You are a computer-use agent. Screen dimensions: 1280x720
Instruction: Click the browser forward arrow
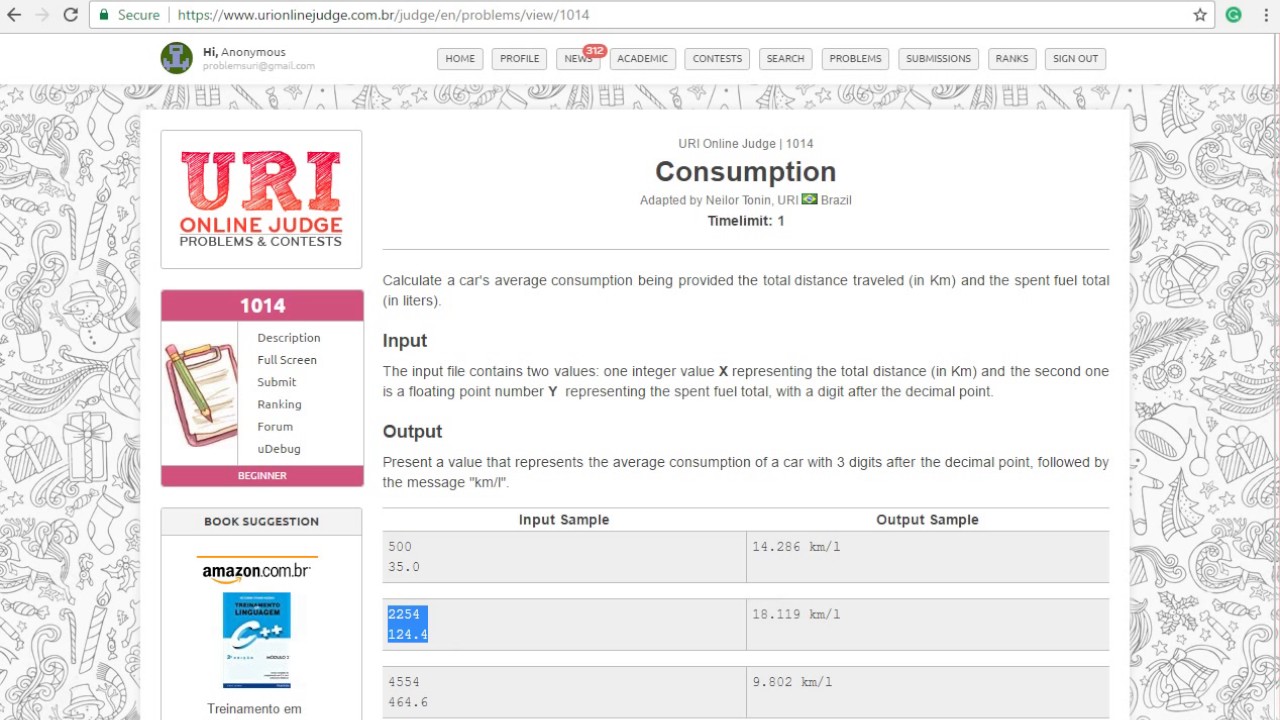(x=42, y=15)
